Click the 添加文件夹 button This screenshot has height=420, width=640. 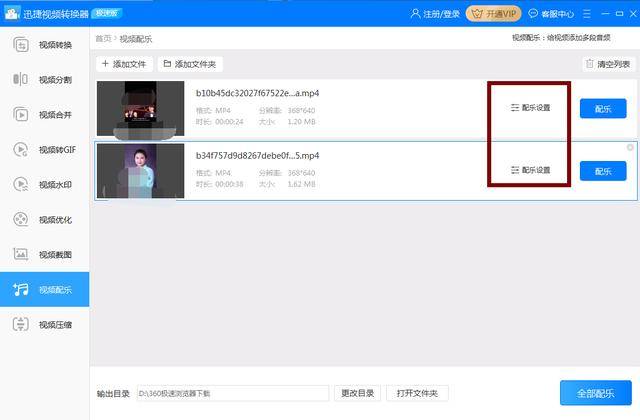(190, 64)
